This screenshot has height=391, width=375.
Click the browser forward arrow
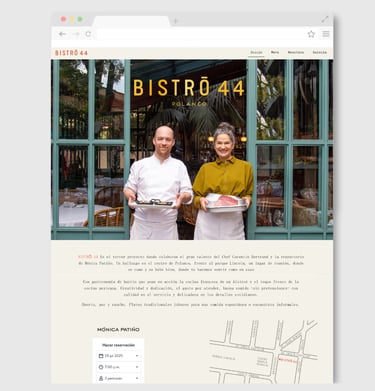click(x=76, y=34)
